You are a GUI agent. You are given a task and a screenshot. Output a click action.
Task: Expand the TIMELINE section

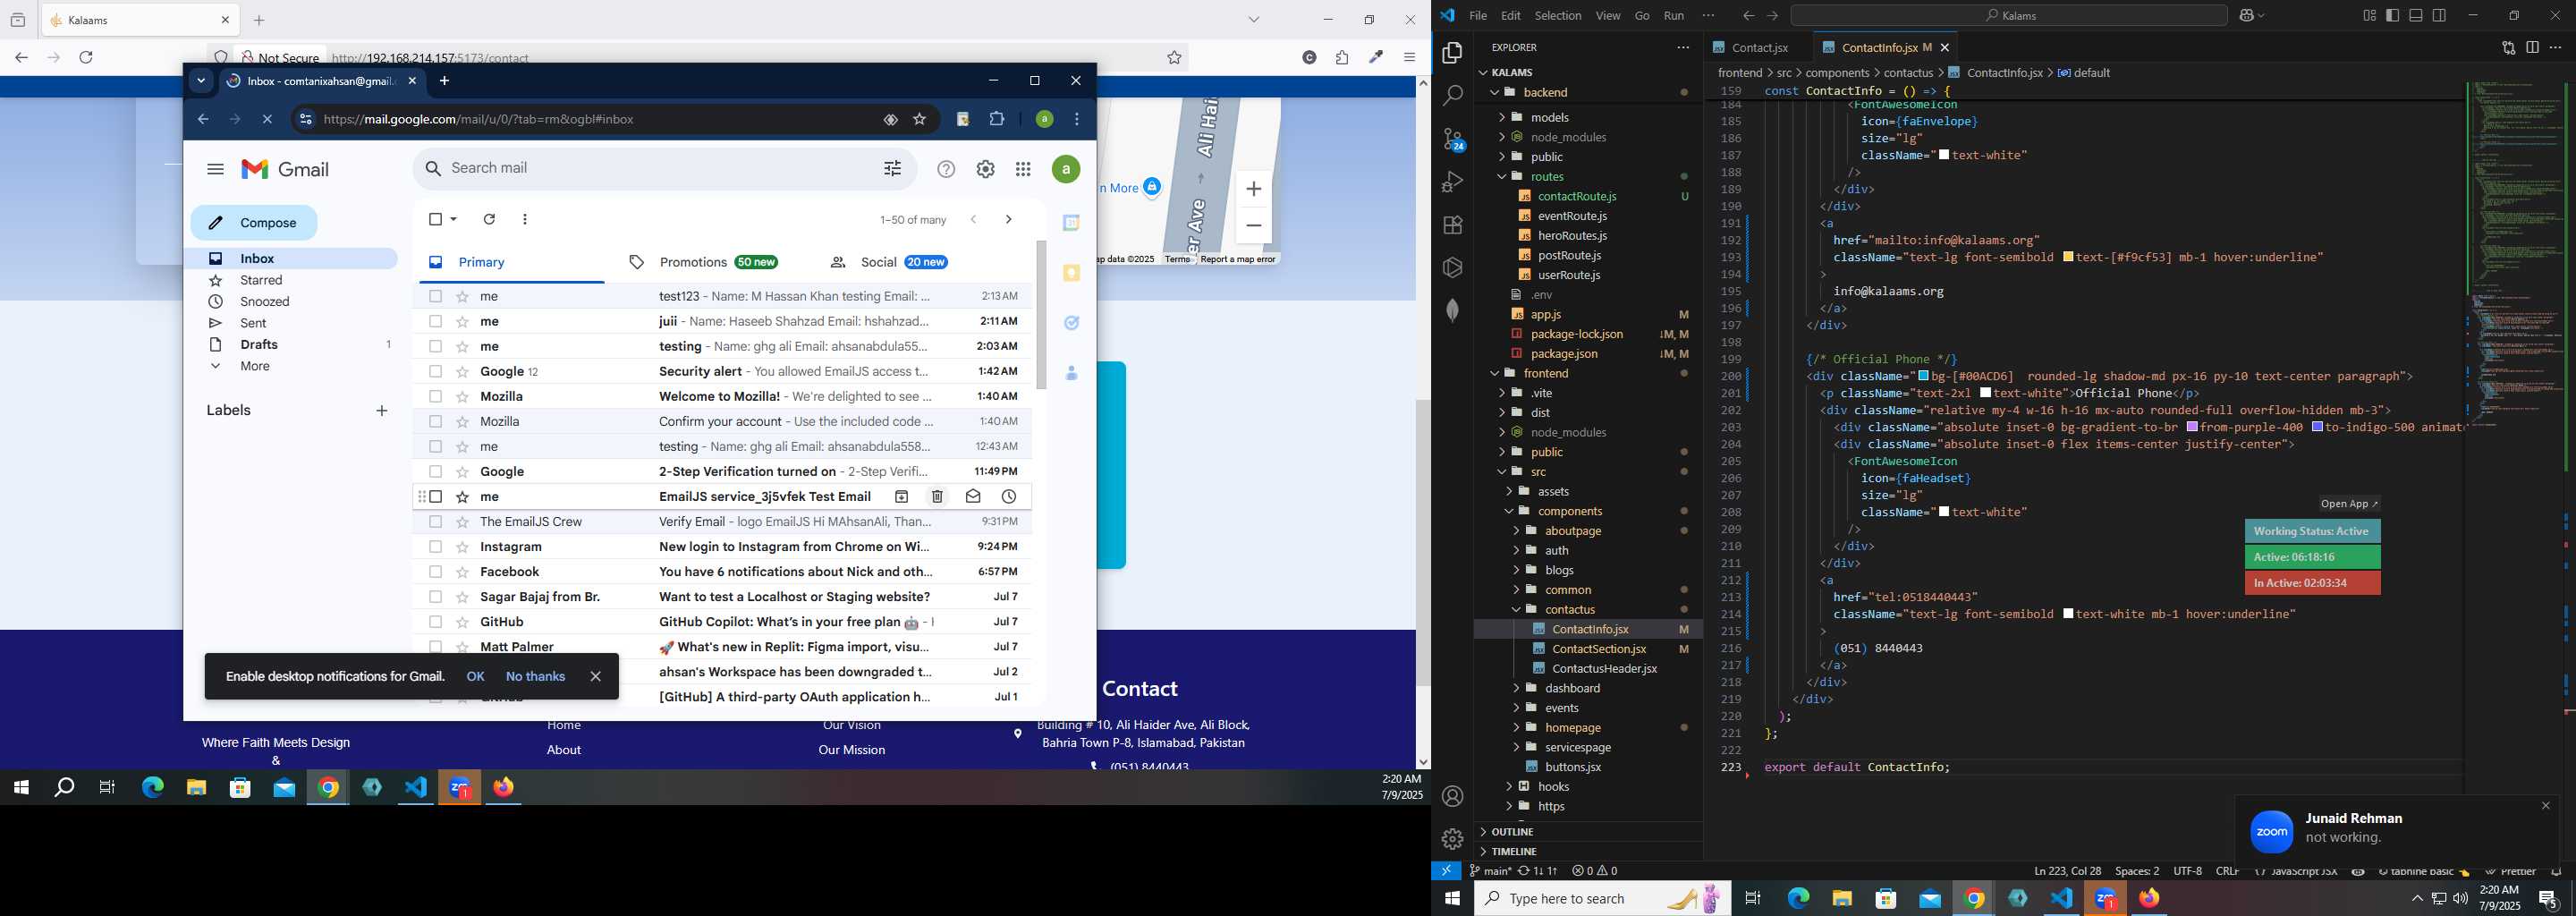click(1513, 852)
